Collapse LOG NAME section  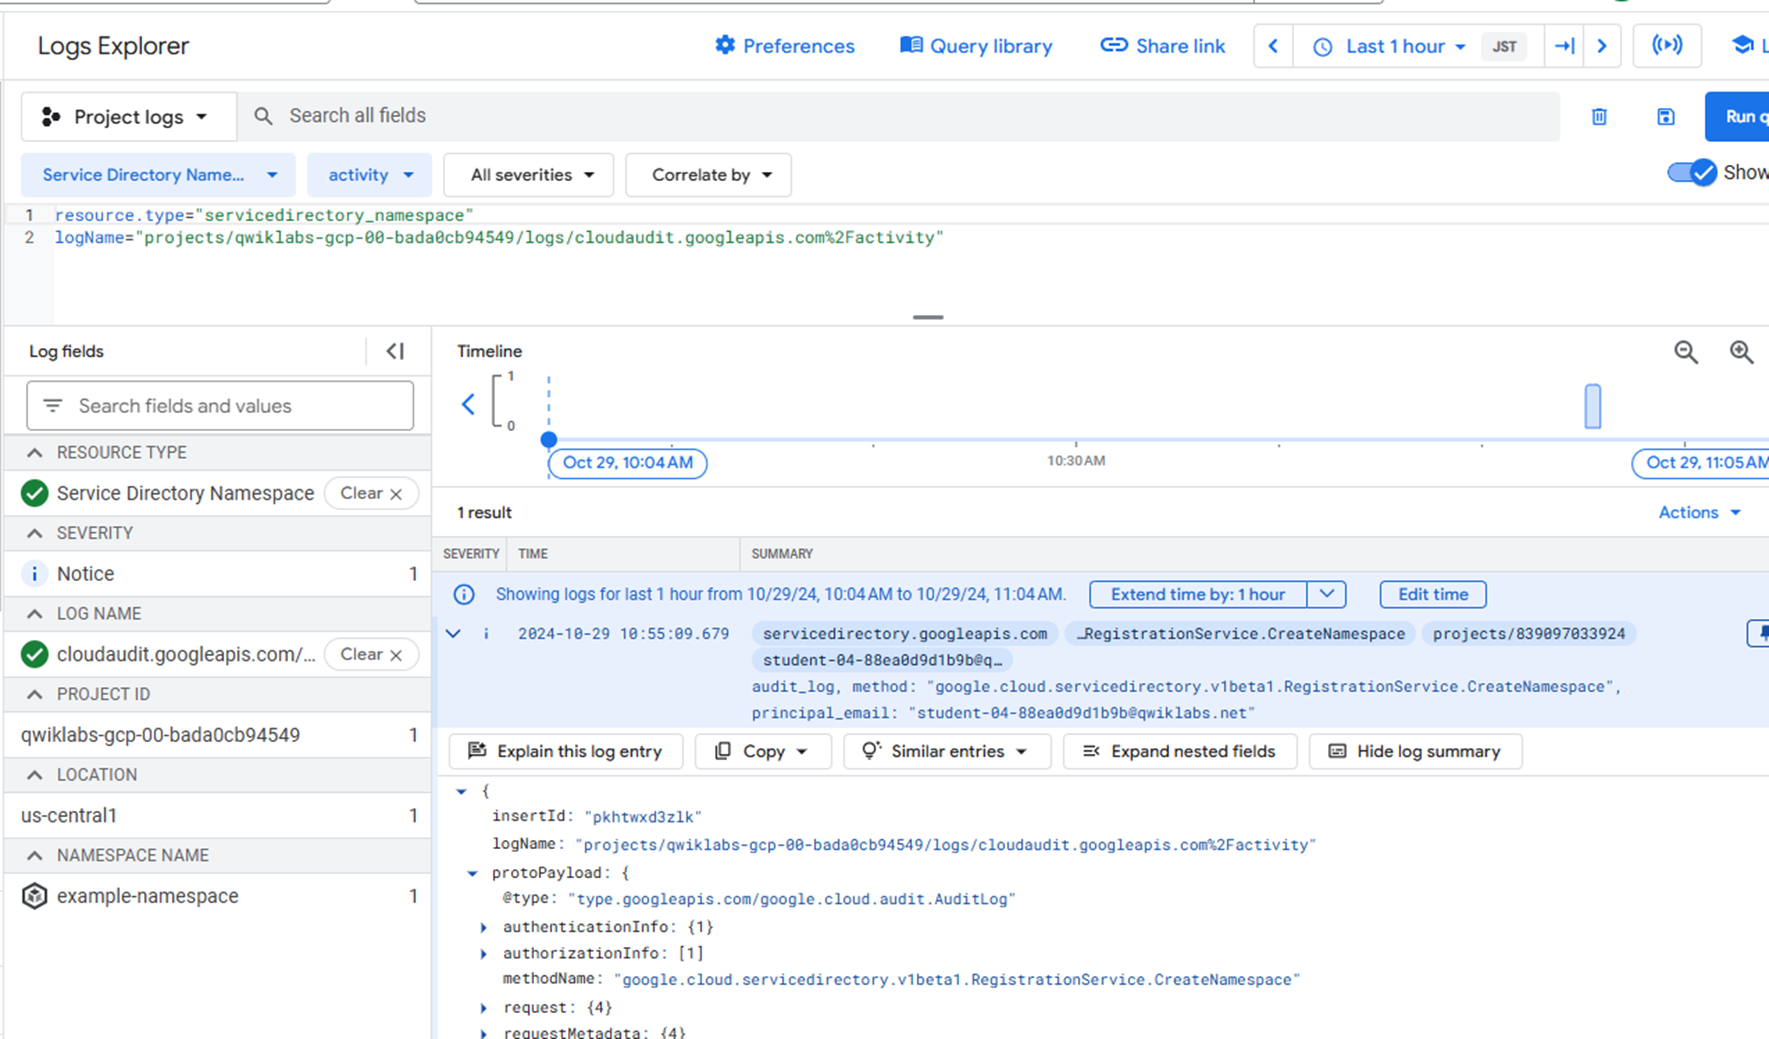[35, 614]
